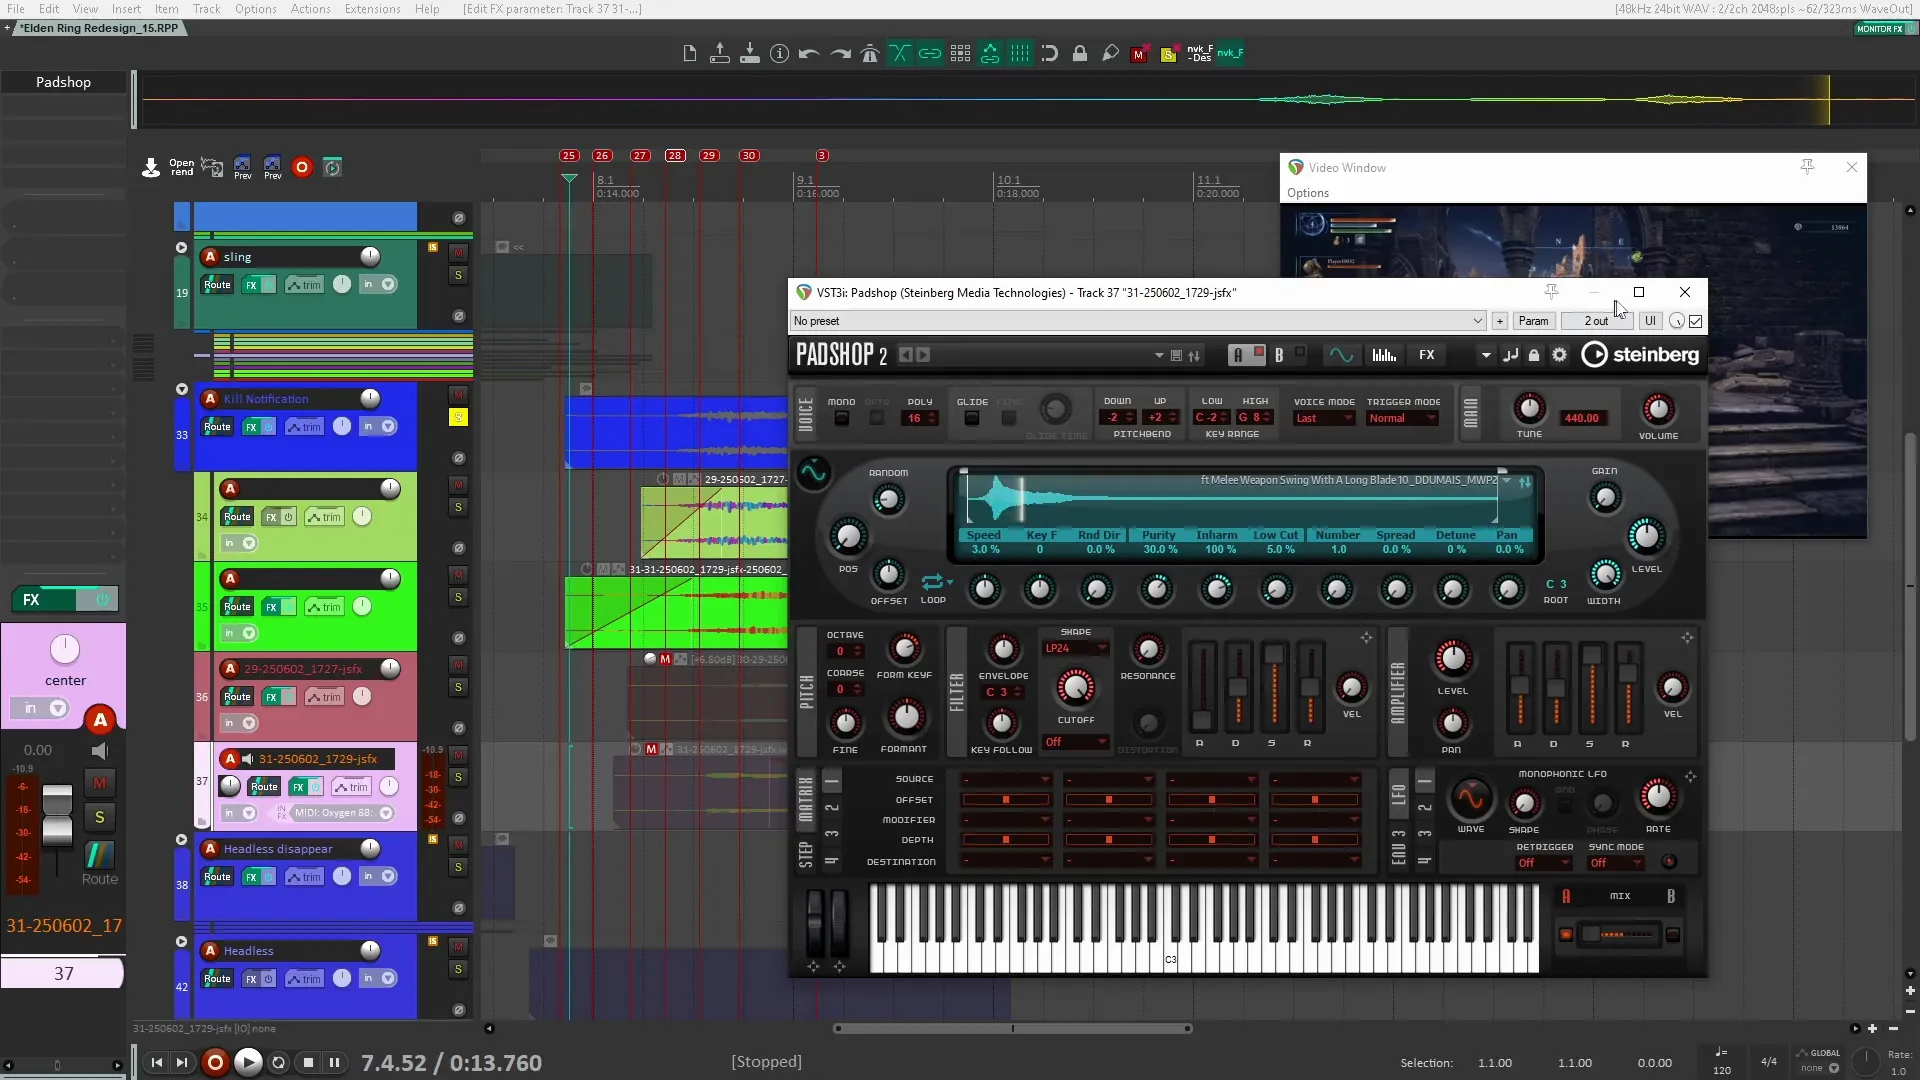This screenshot has width=1920, height=1080.
Task: Adjust the Cutoff knob in the Filter section
Action: pos(1075,688)
